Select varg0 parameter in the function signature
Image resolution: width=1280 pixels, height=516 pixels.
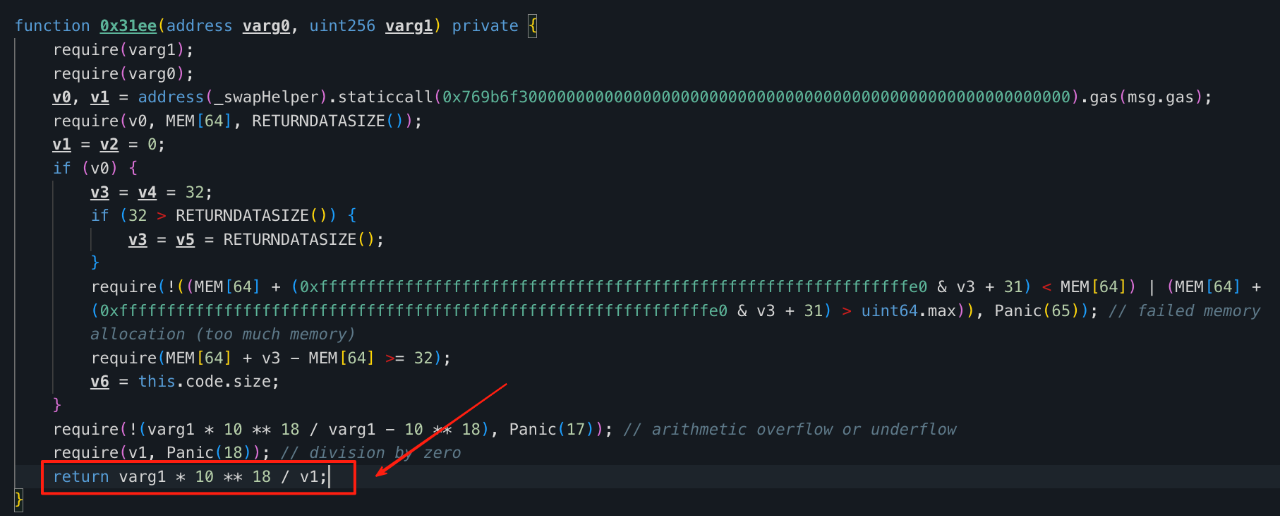(266, 26)
